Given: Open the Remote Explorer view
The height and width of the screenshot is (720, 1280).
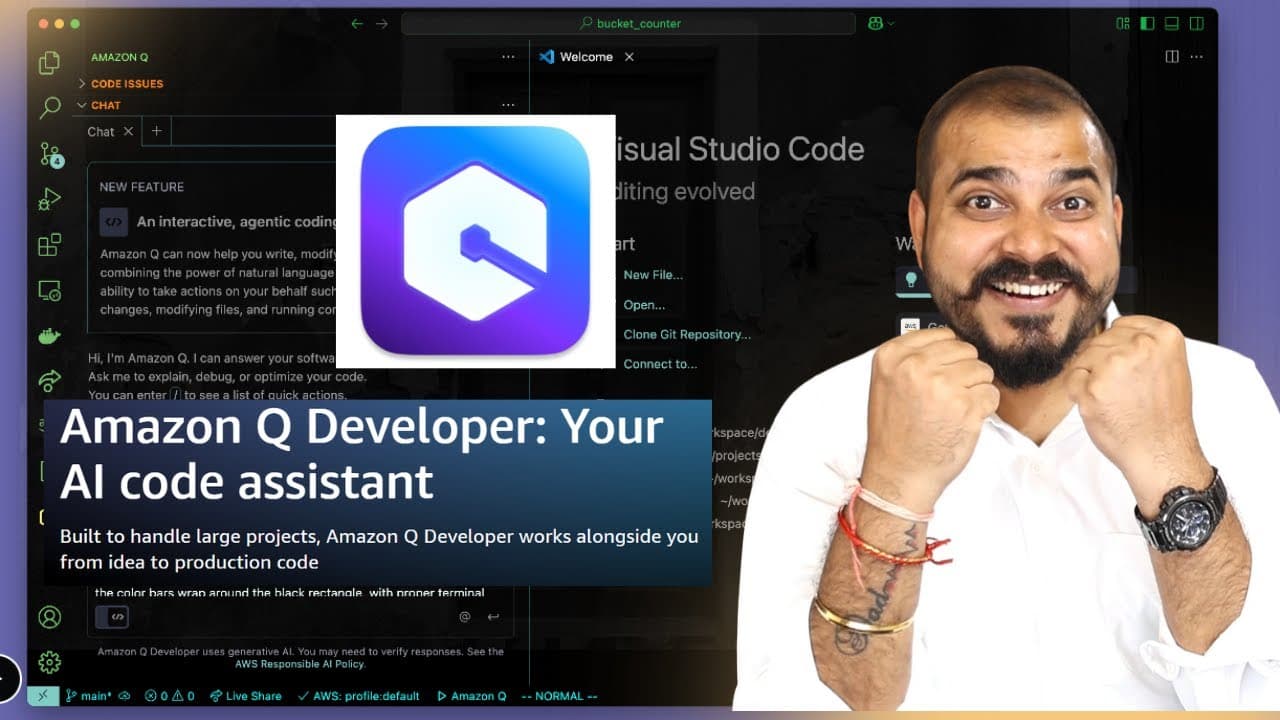Looking at the screenshot, I should tap(49, 290).
